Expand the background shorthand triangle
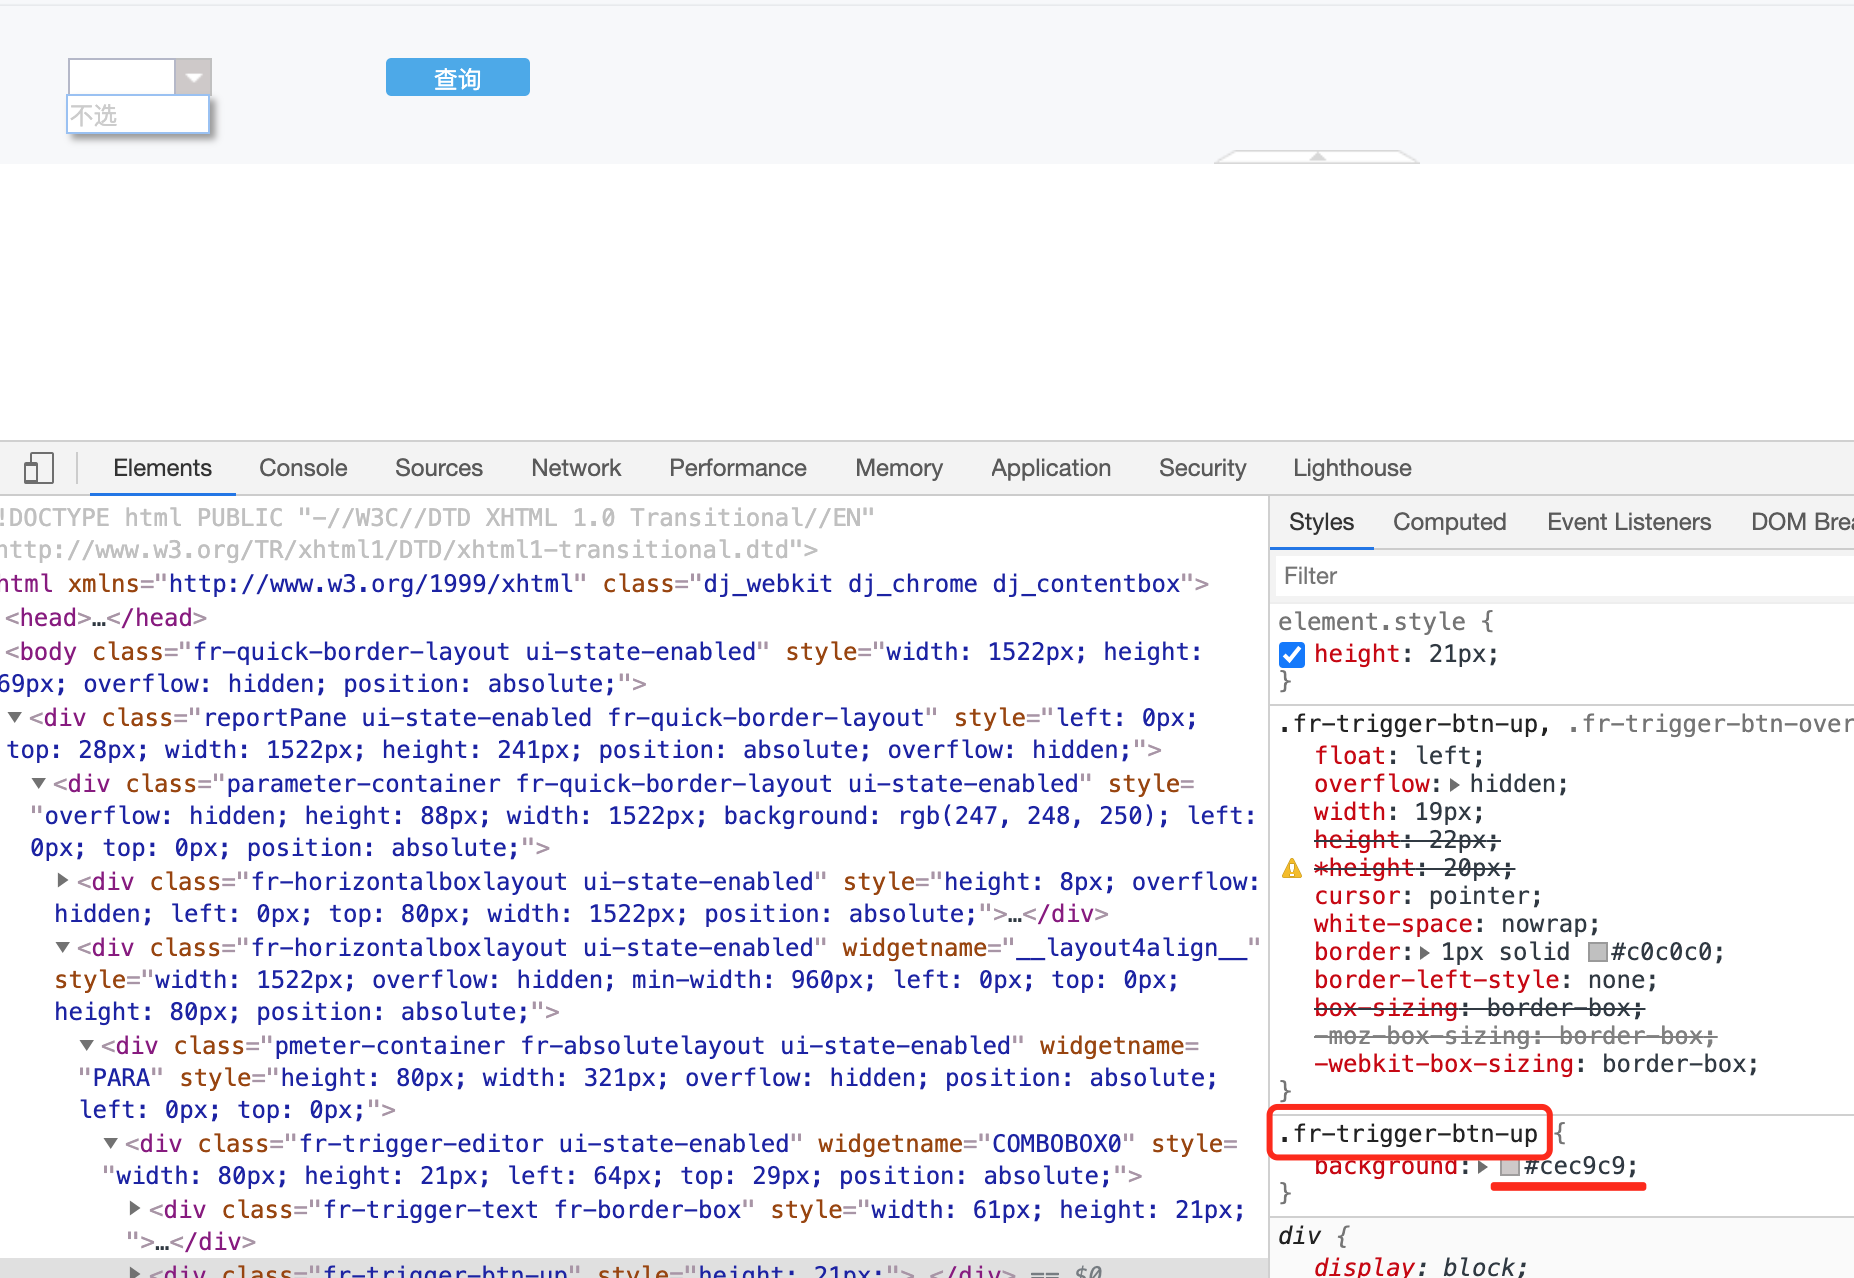 tap(1483, 1167)
